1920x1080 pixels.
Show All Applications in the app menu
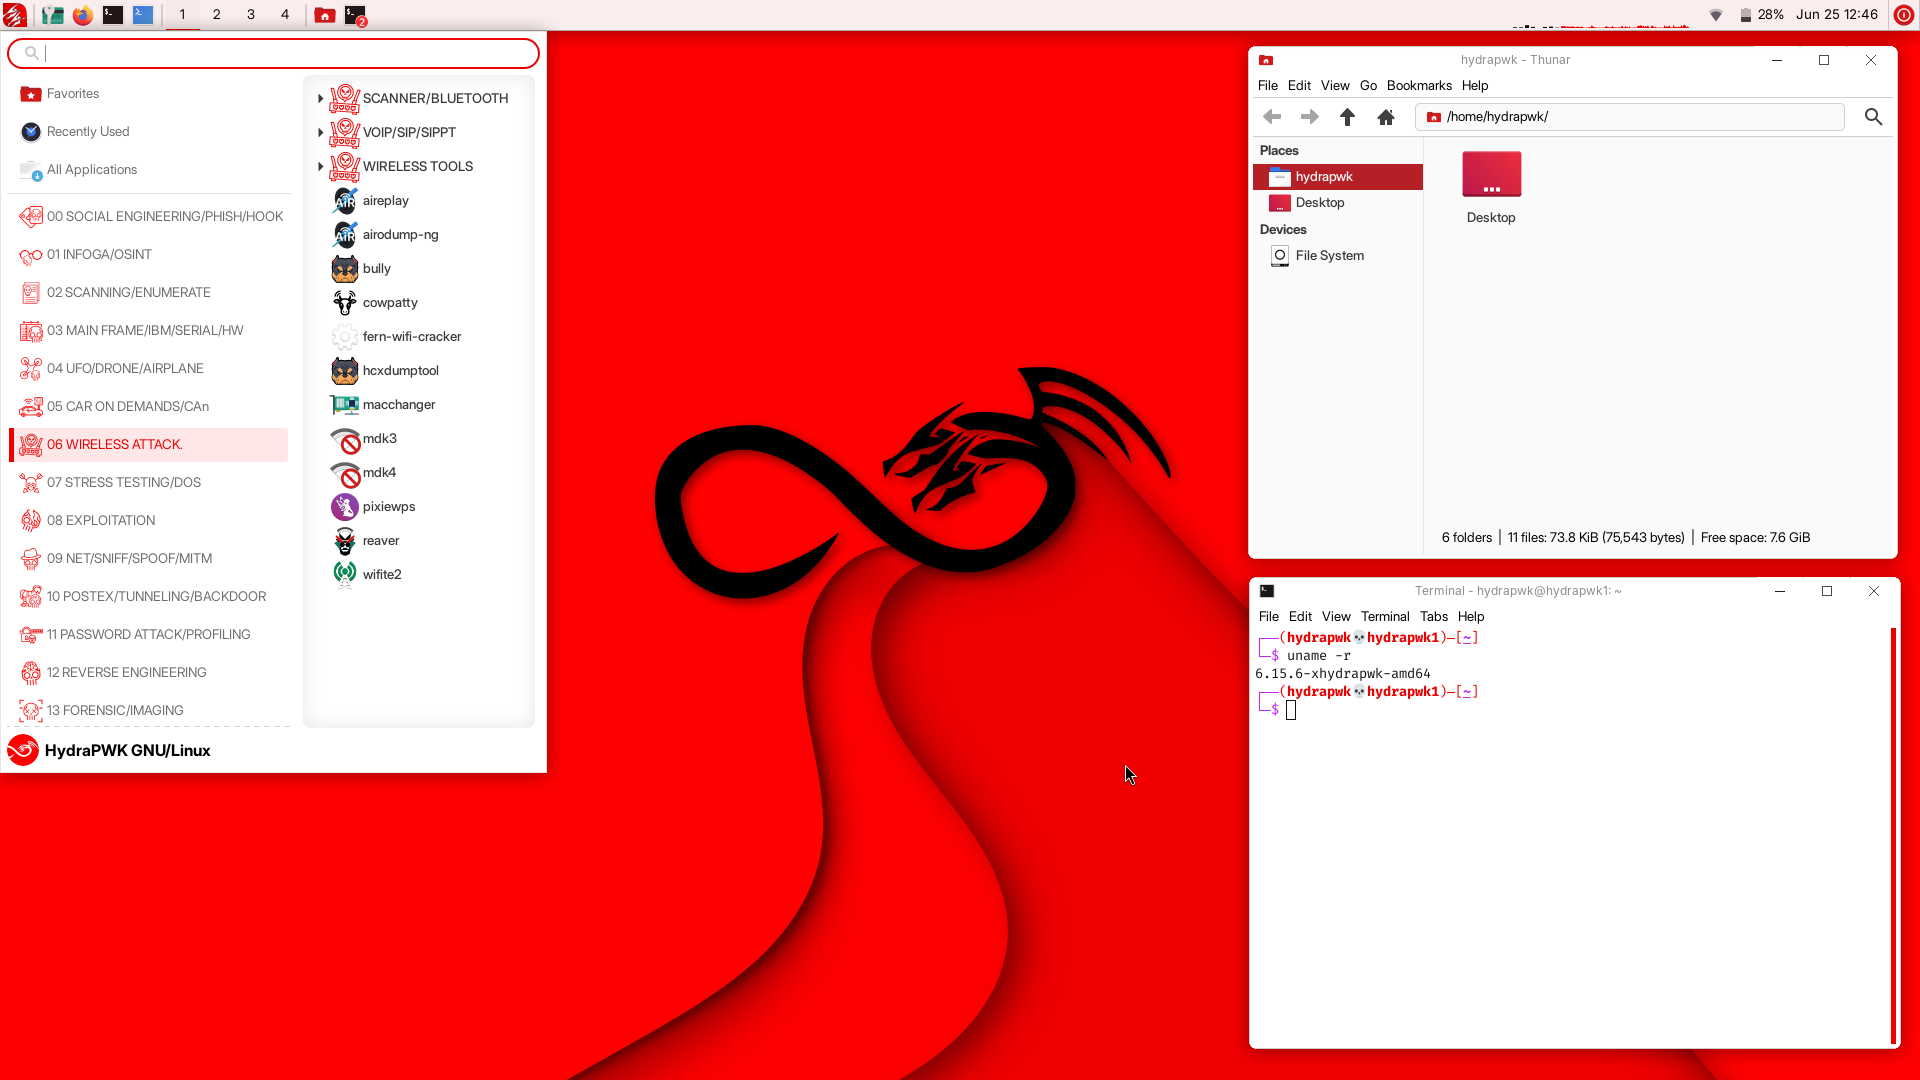[91, 169]
